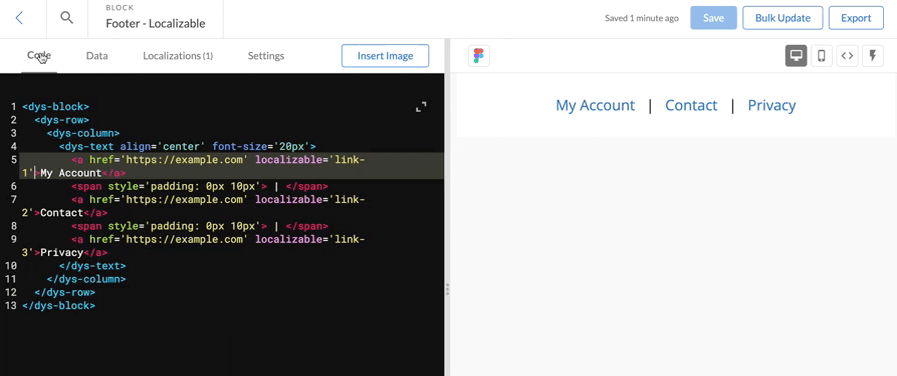The image size is (897, 376).
Task: Click the block title Footer - Localizable
Action: (x=156, y=23)
